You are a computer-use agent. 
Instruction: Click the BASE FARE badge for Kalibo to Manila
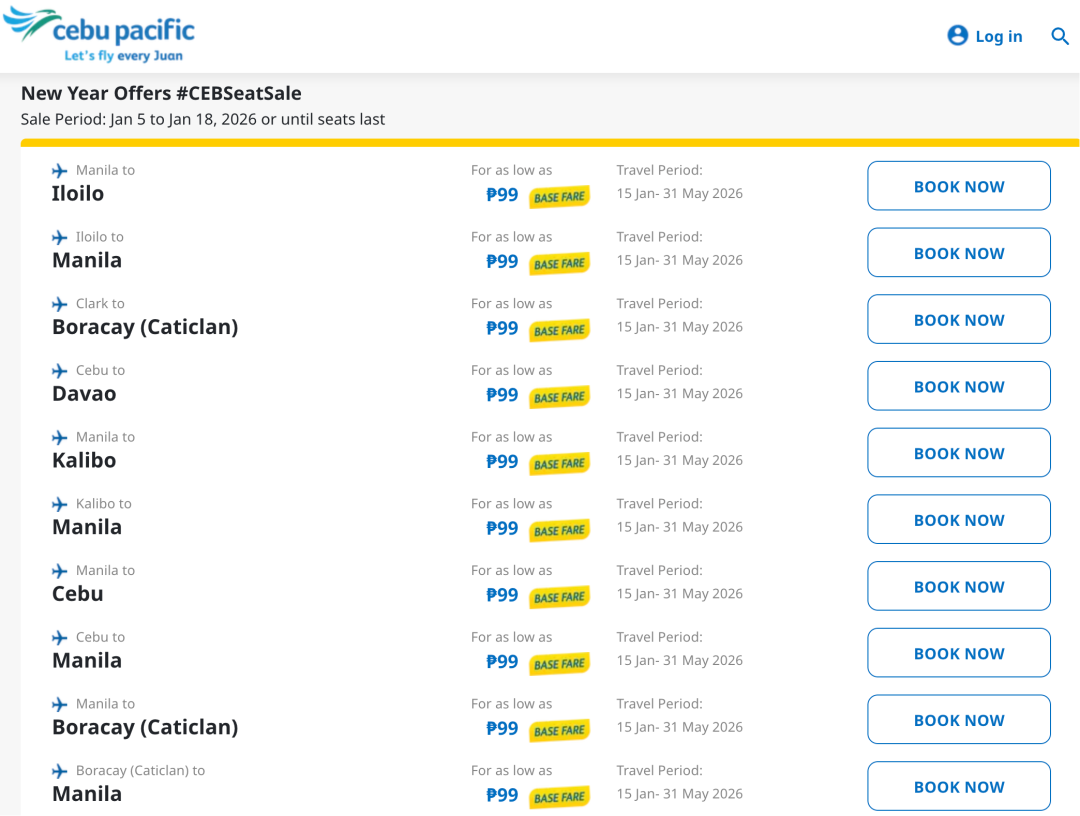coord(559,530)
